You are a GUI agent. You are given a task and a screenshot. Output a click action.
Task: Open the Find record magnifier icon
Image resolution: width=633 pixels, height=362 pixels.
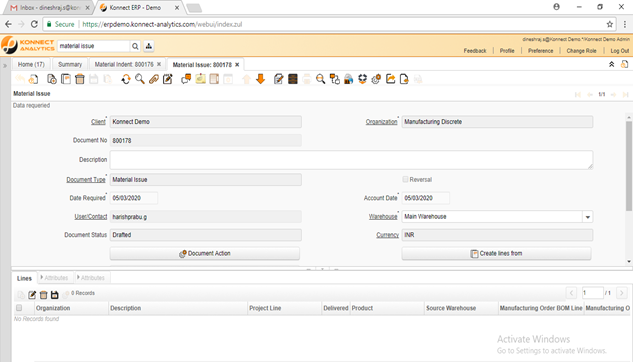click(140, 79)
